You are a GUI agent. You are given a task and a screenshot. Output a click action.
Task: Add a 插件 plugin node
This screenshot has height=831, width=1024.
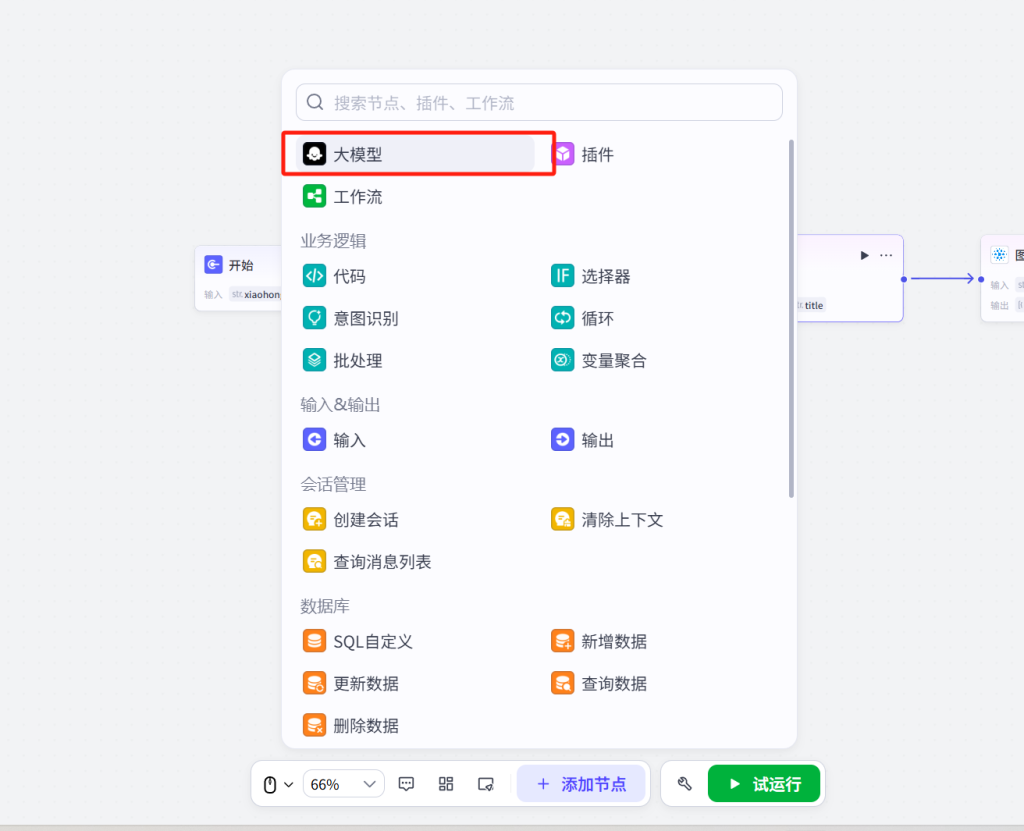coord(597,155)
